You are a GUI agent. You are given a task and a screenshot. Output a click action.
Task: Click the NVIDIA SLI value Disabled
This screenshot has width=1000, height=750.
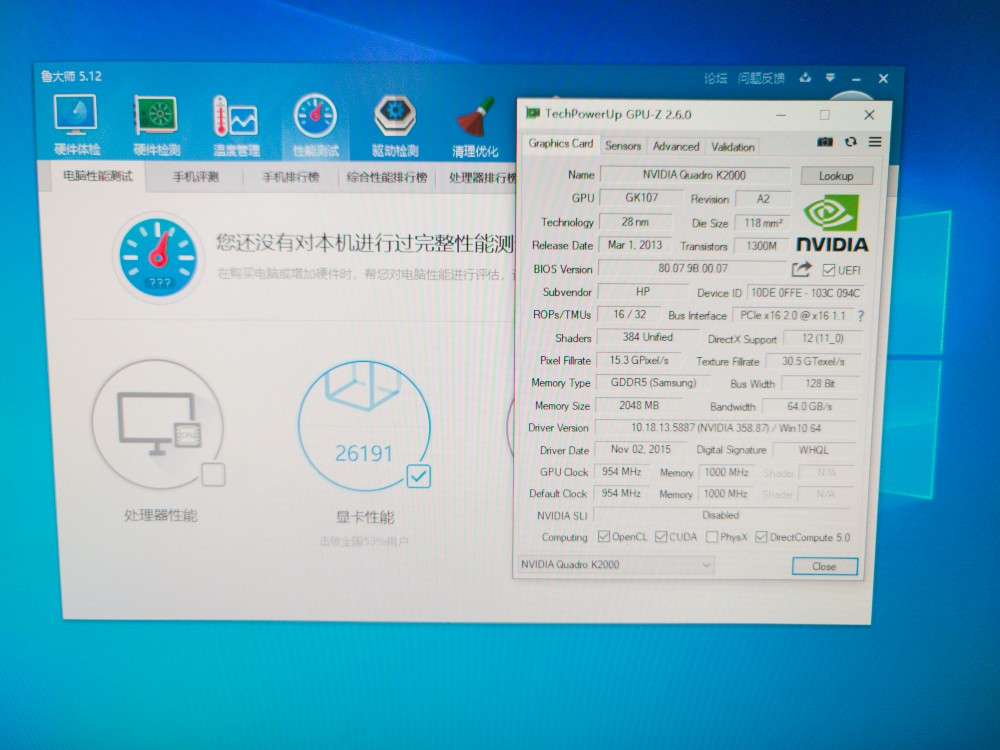[x=721, y=515]
